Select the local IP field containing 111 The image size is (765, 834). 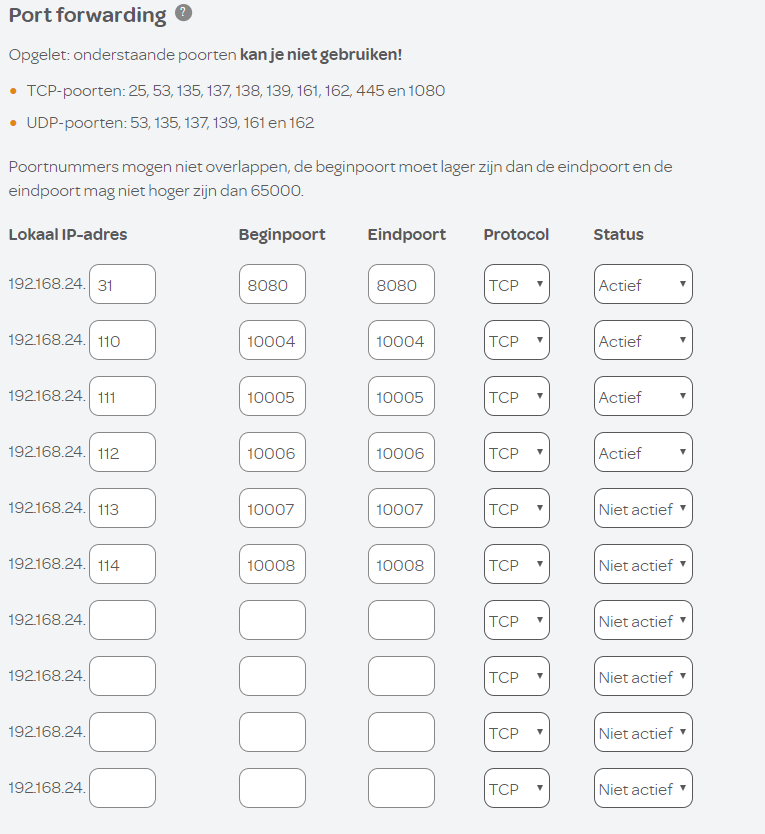[x=122, y=397]
